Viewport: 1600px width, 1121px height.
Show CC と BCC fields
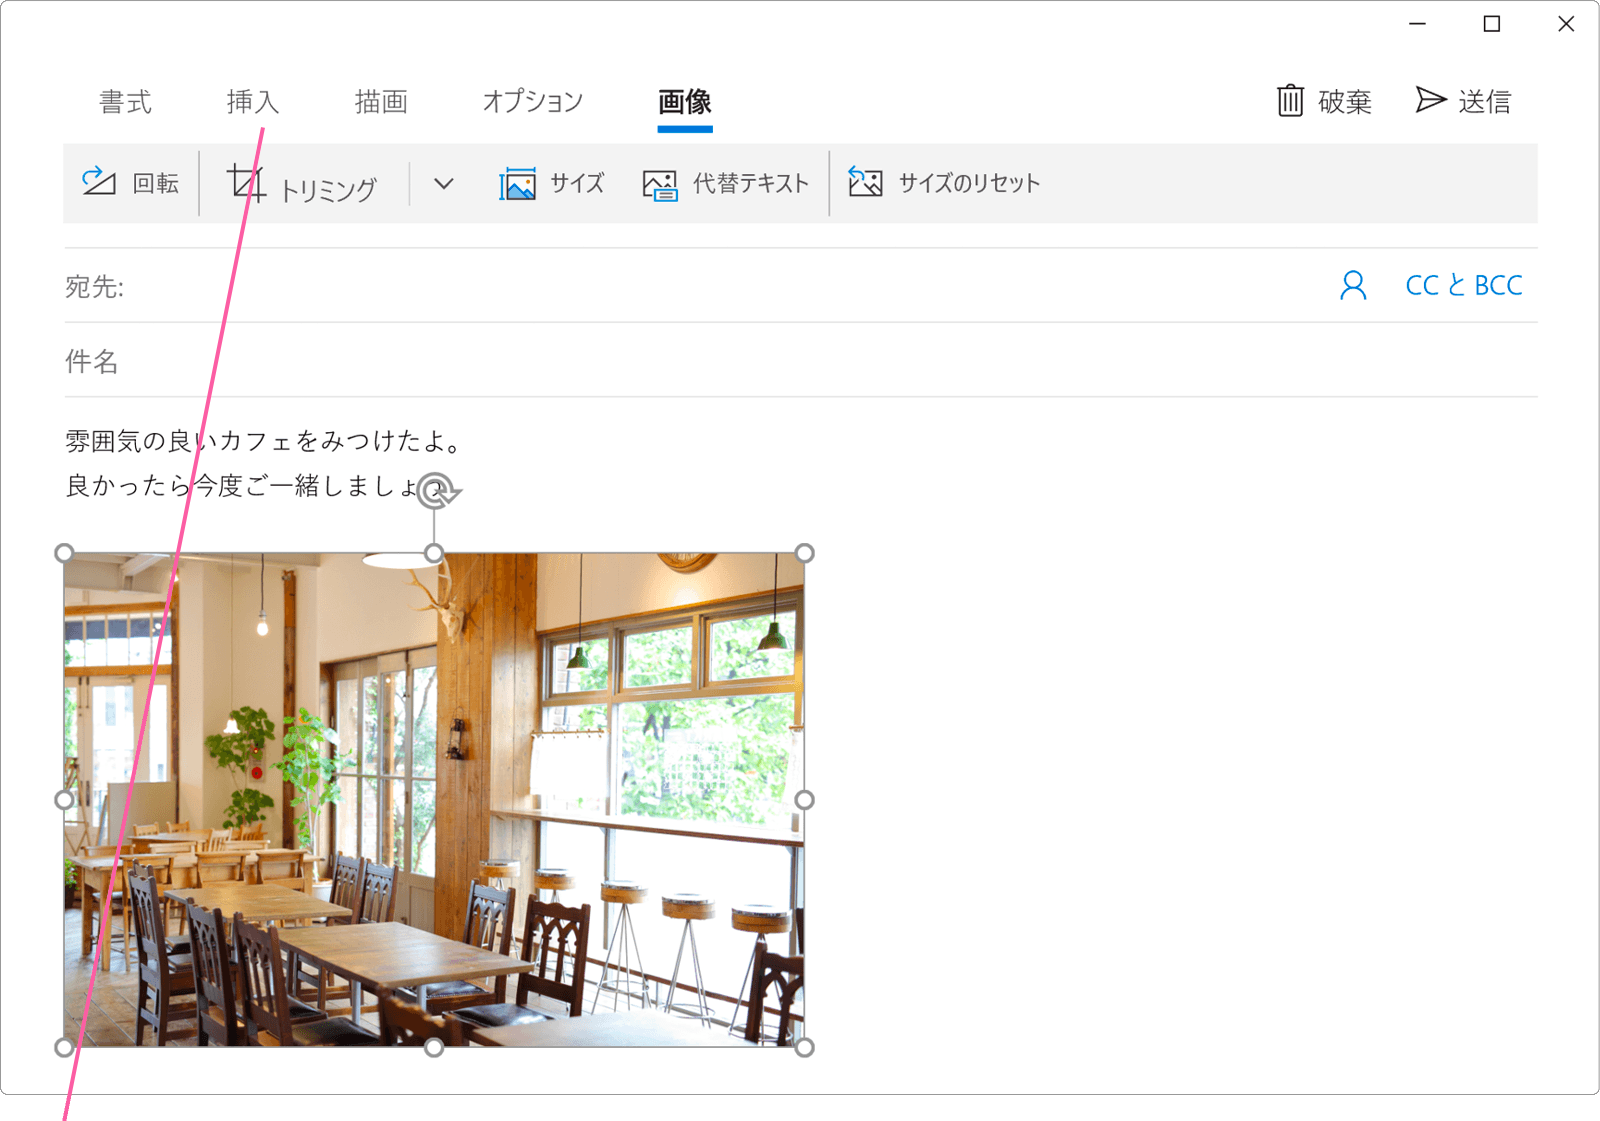(1464, 286)
